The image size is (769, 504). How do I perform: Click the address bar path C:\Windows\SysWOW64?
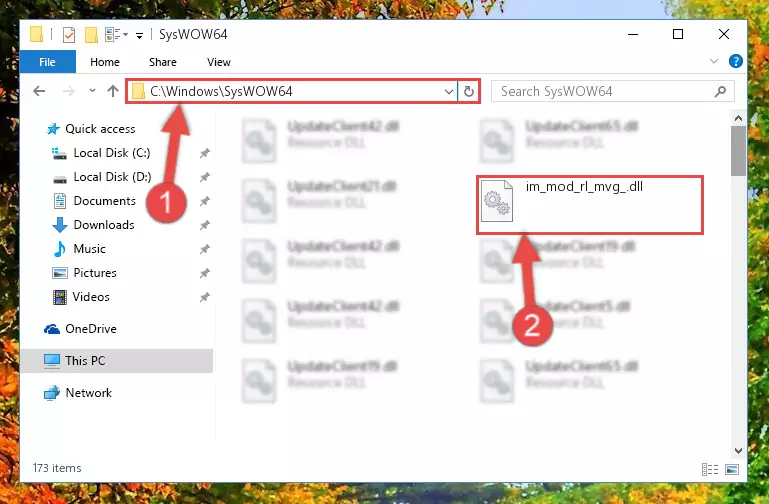221,91
